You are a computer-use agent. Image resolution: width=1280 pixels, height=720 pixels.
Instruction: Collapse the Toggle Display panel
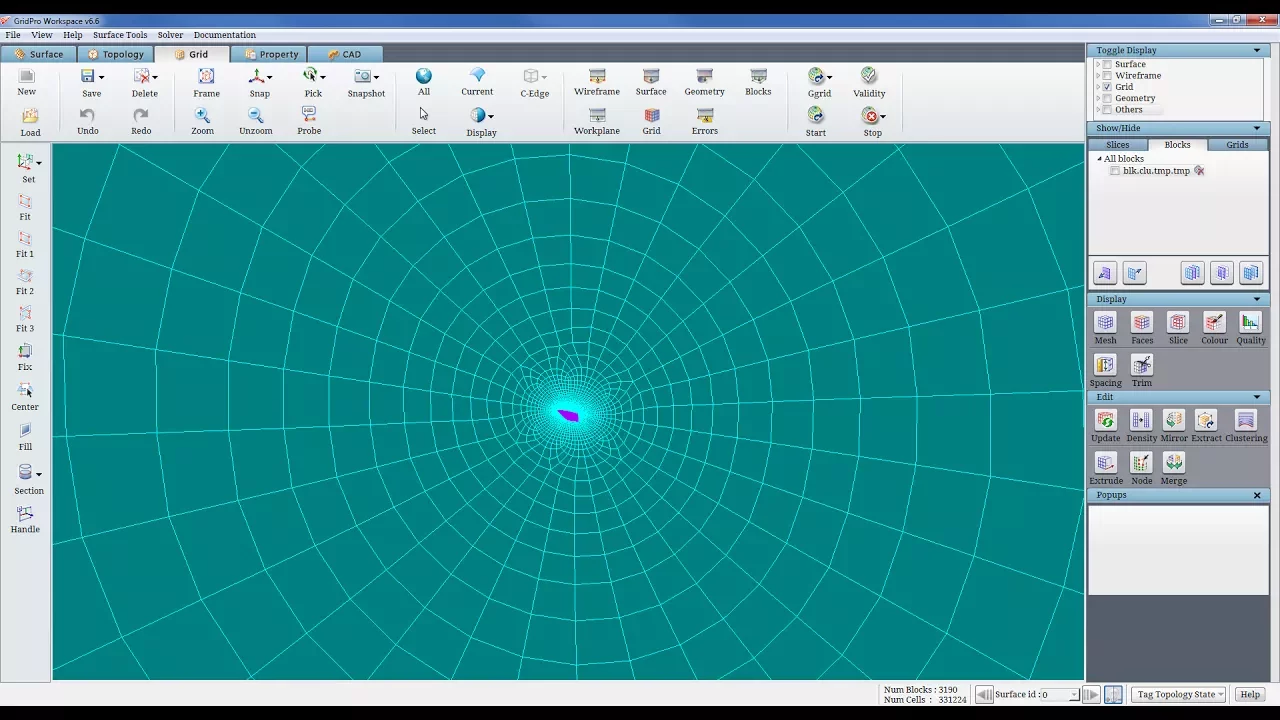tap(1257, 50)
